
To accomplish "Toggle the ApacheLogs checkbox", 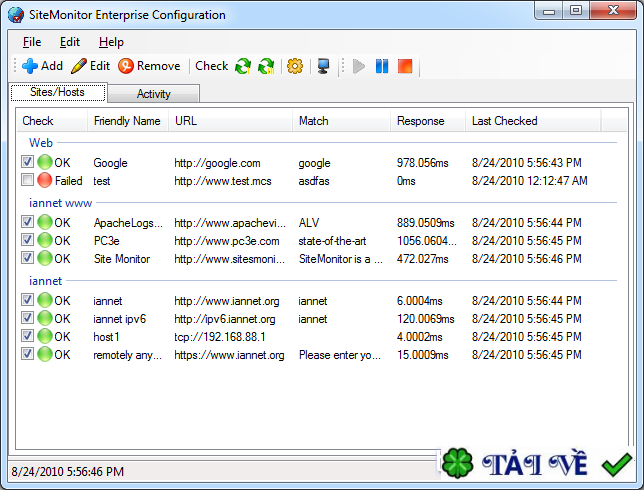I will 28,222.
